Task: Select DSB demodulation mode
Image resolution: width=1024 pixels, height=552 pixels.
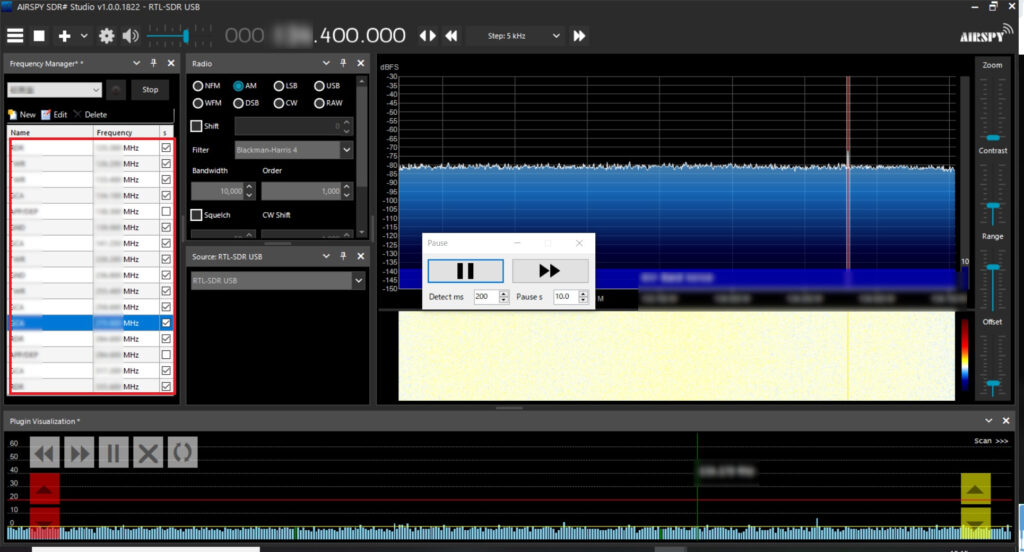Action: [246, 103]
